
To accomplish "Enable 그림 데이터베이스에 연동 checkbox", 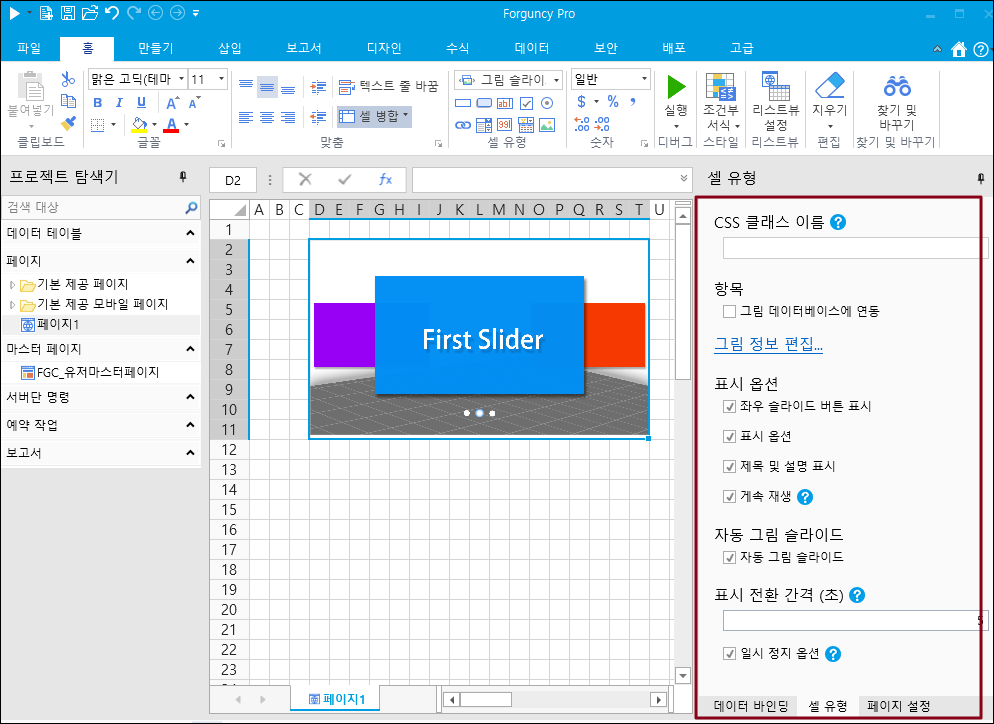I will click(x=730, y=311).
